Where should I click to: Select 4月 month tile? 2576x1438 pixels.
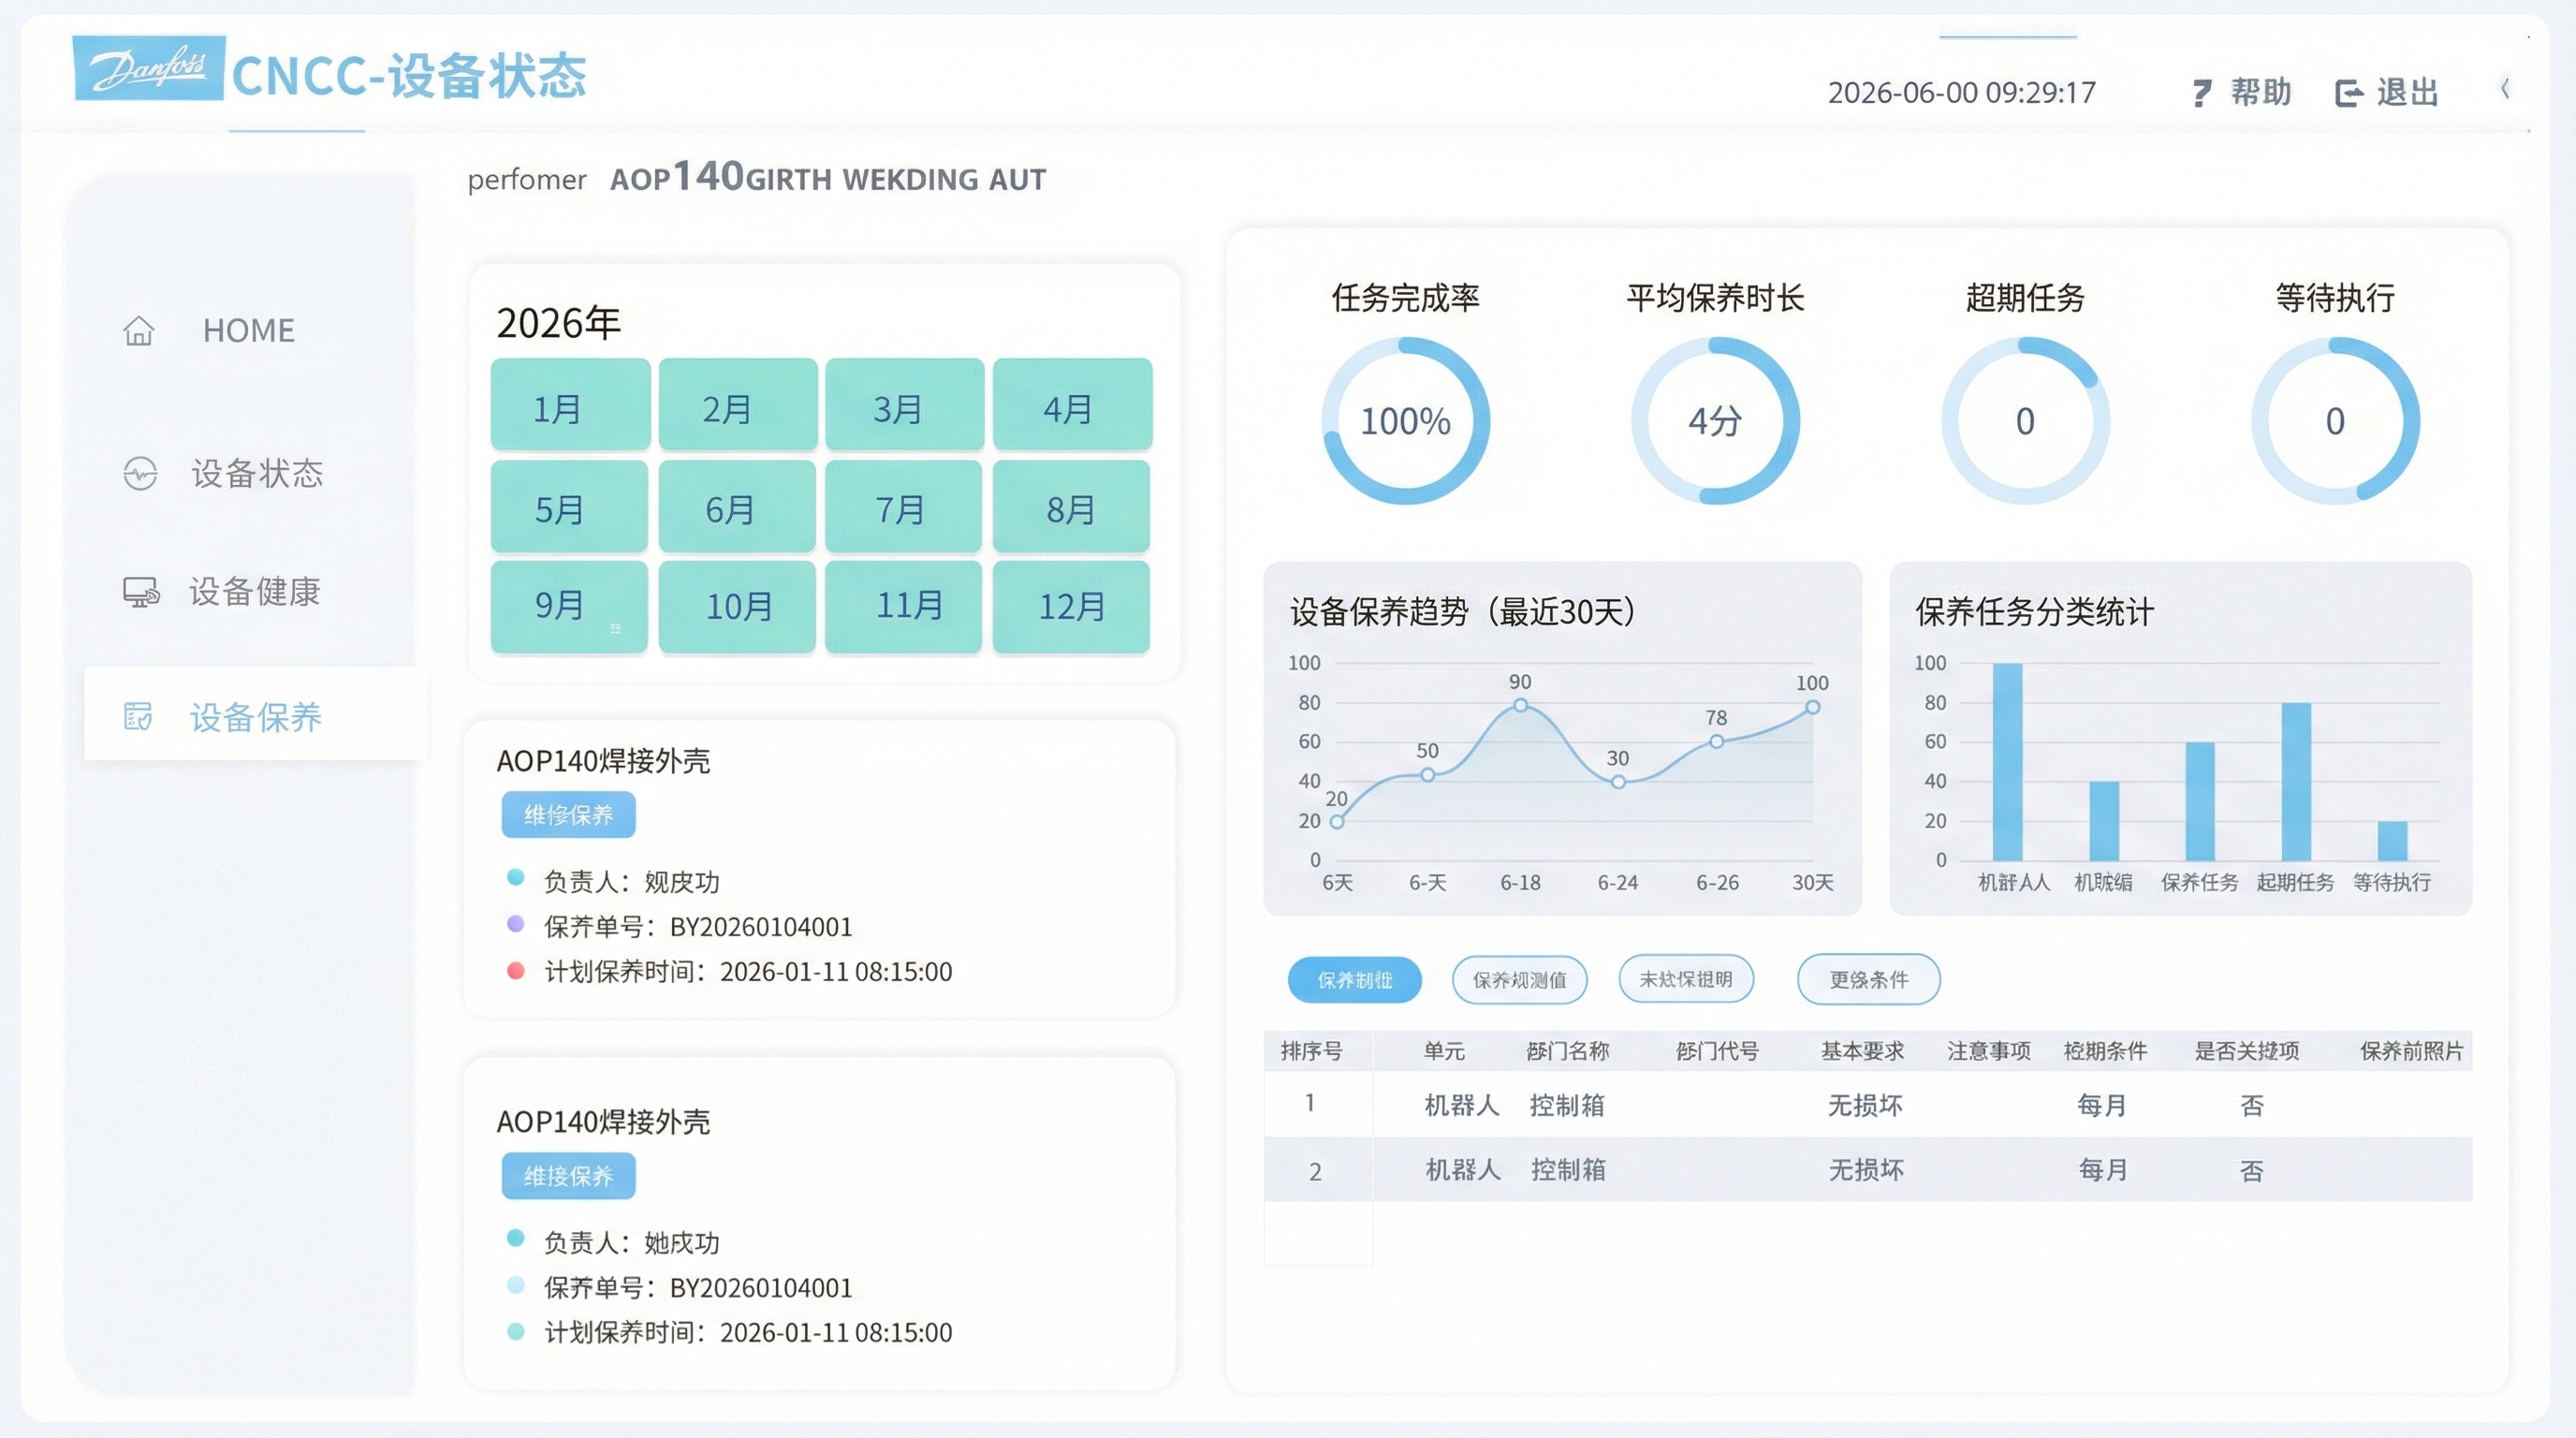(x=1072, y=405)
